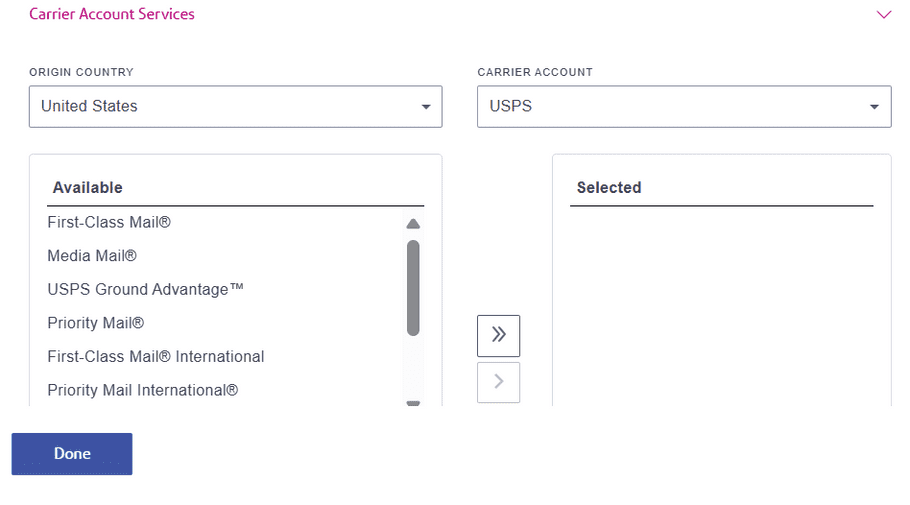
Task: Choose First-Class Mail® International service
Action: [156, 356]
